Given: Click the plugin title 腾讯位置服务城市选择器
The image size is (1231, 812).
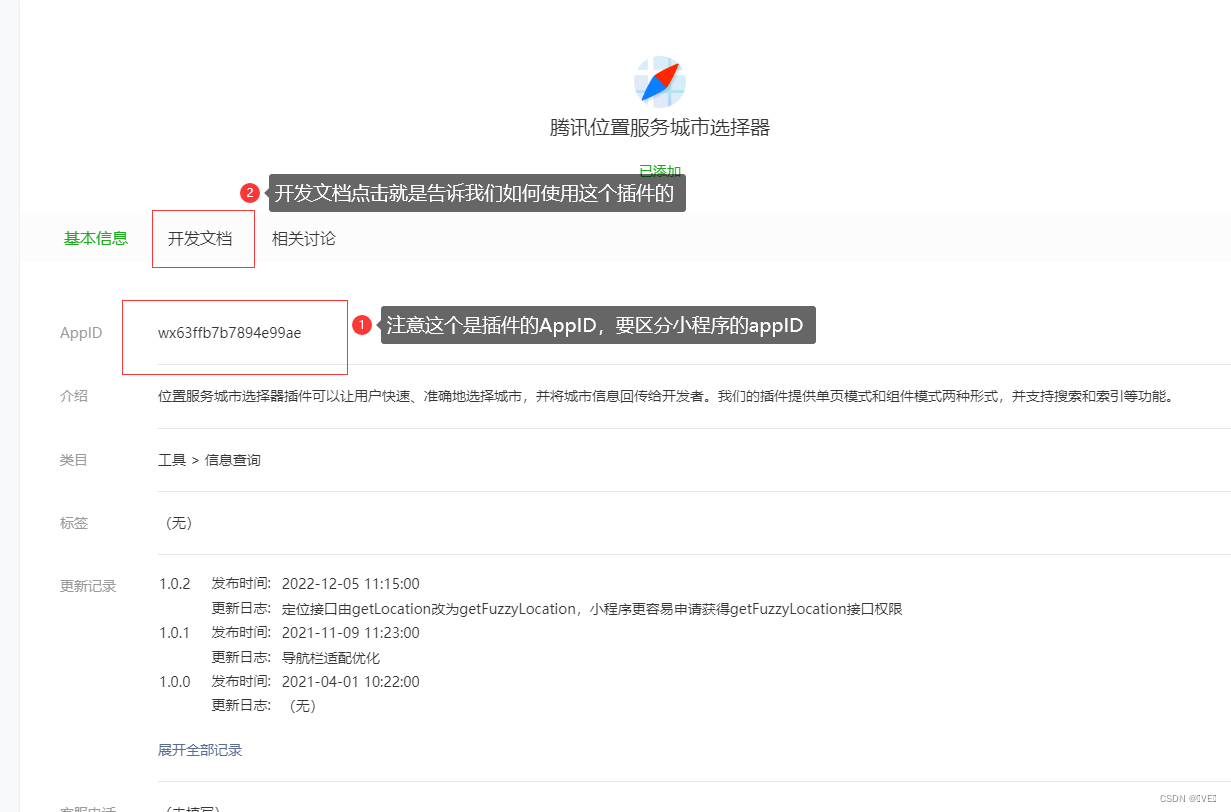Looking at the screenshot, I should [x=660, y=128].
